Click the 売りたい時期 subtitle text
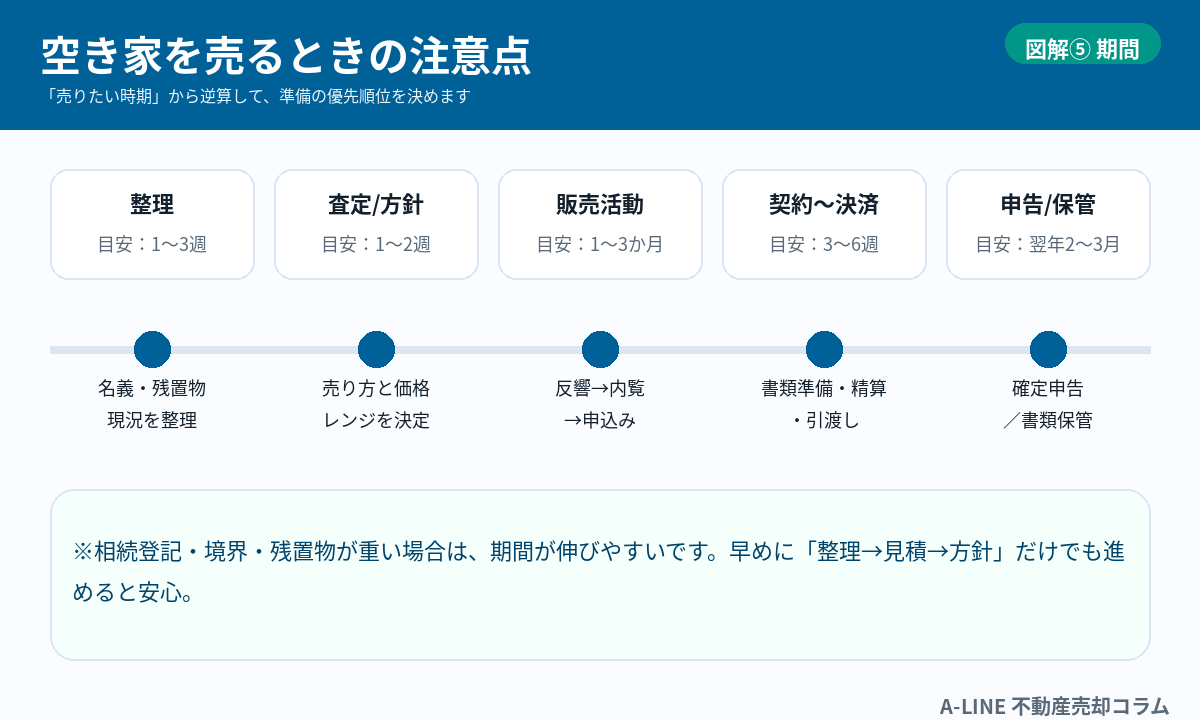Image resolution: width=1200 pixels, height=720 pixels. coord(257,97)
